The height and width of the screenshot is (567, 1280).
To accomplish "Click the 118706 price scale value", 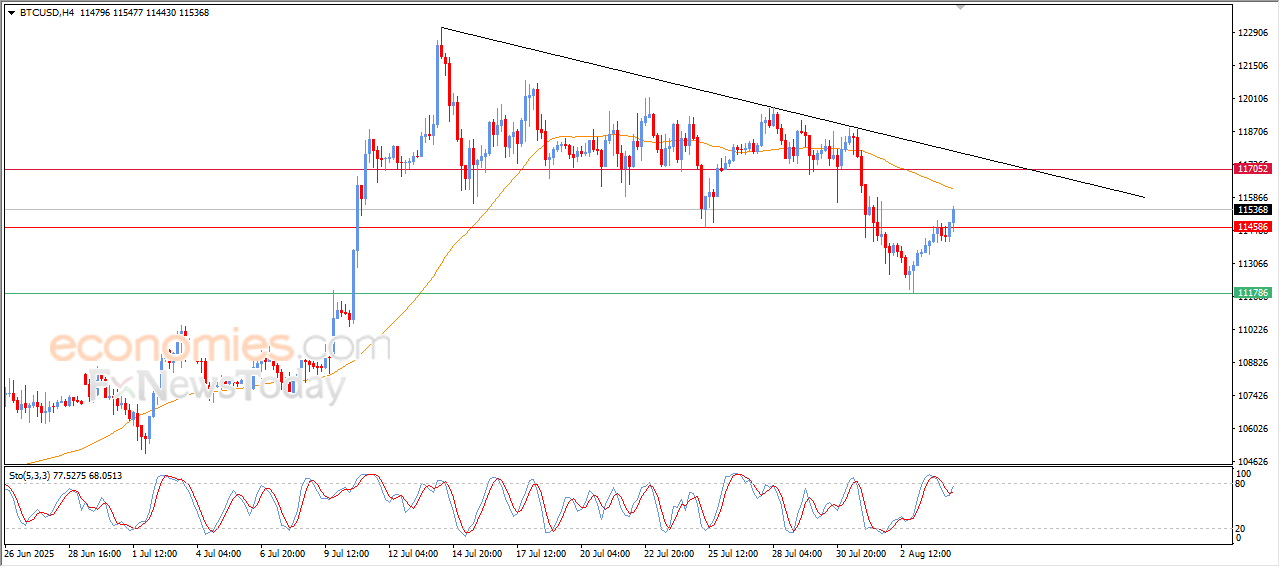I will (x=1253, y=132).
